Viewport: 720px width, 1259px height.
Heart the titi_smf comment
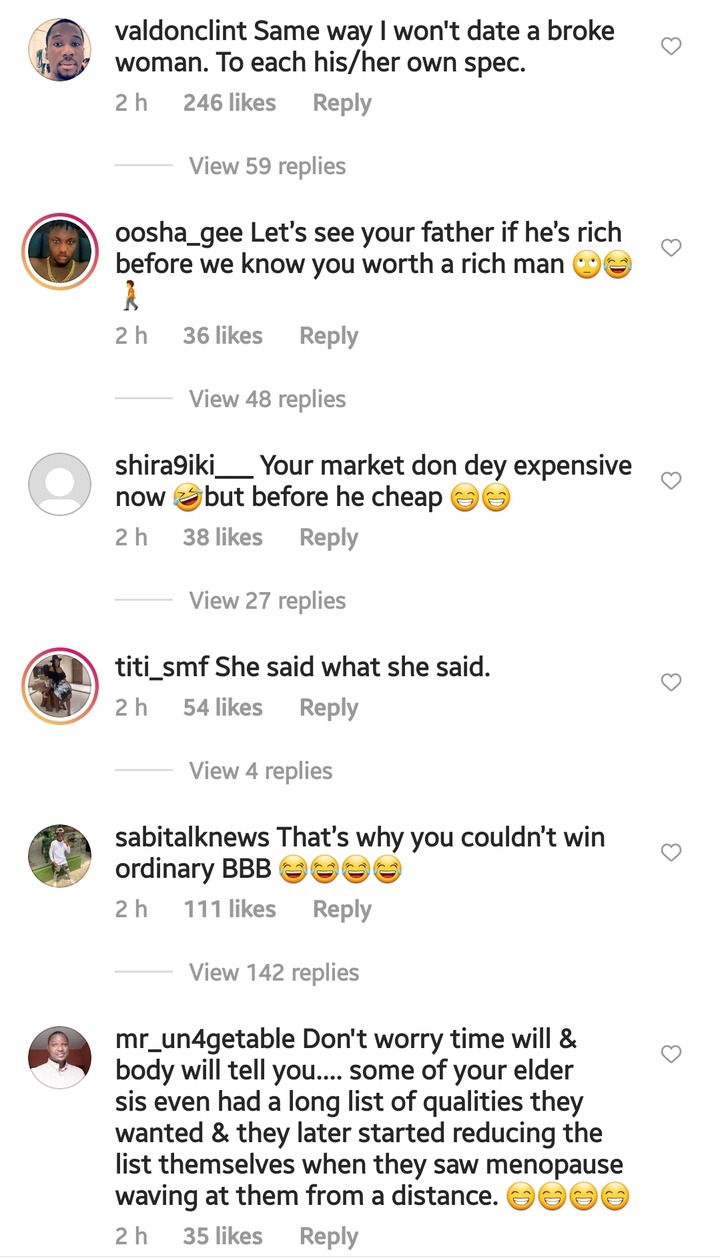(x=672, y=682)
